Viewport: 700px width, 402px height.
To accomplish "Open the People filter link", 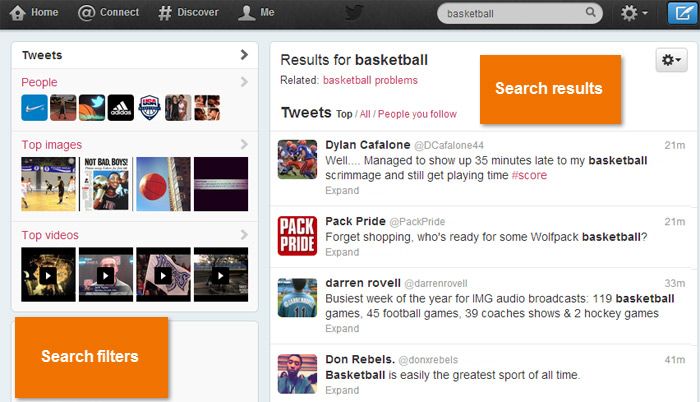I will [39, 82].
